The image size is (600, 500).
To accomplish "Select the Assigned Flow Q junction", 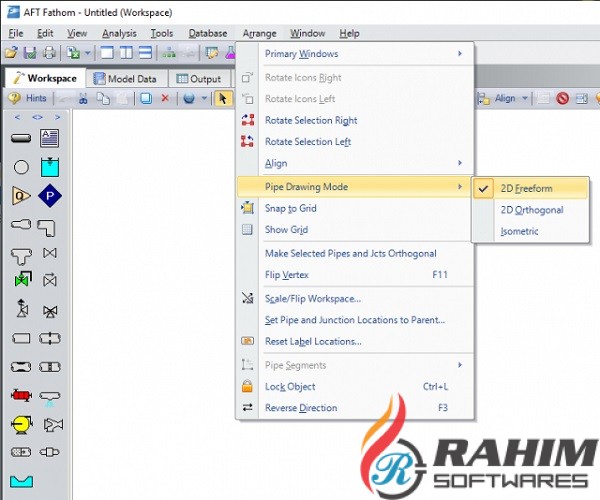I will [21, 196].
